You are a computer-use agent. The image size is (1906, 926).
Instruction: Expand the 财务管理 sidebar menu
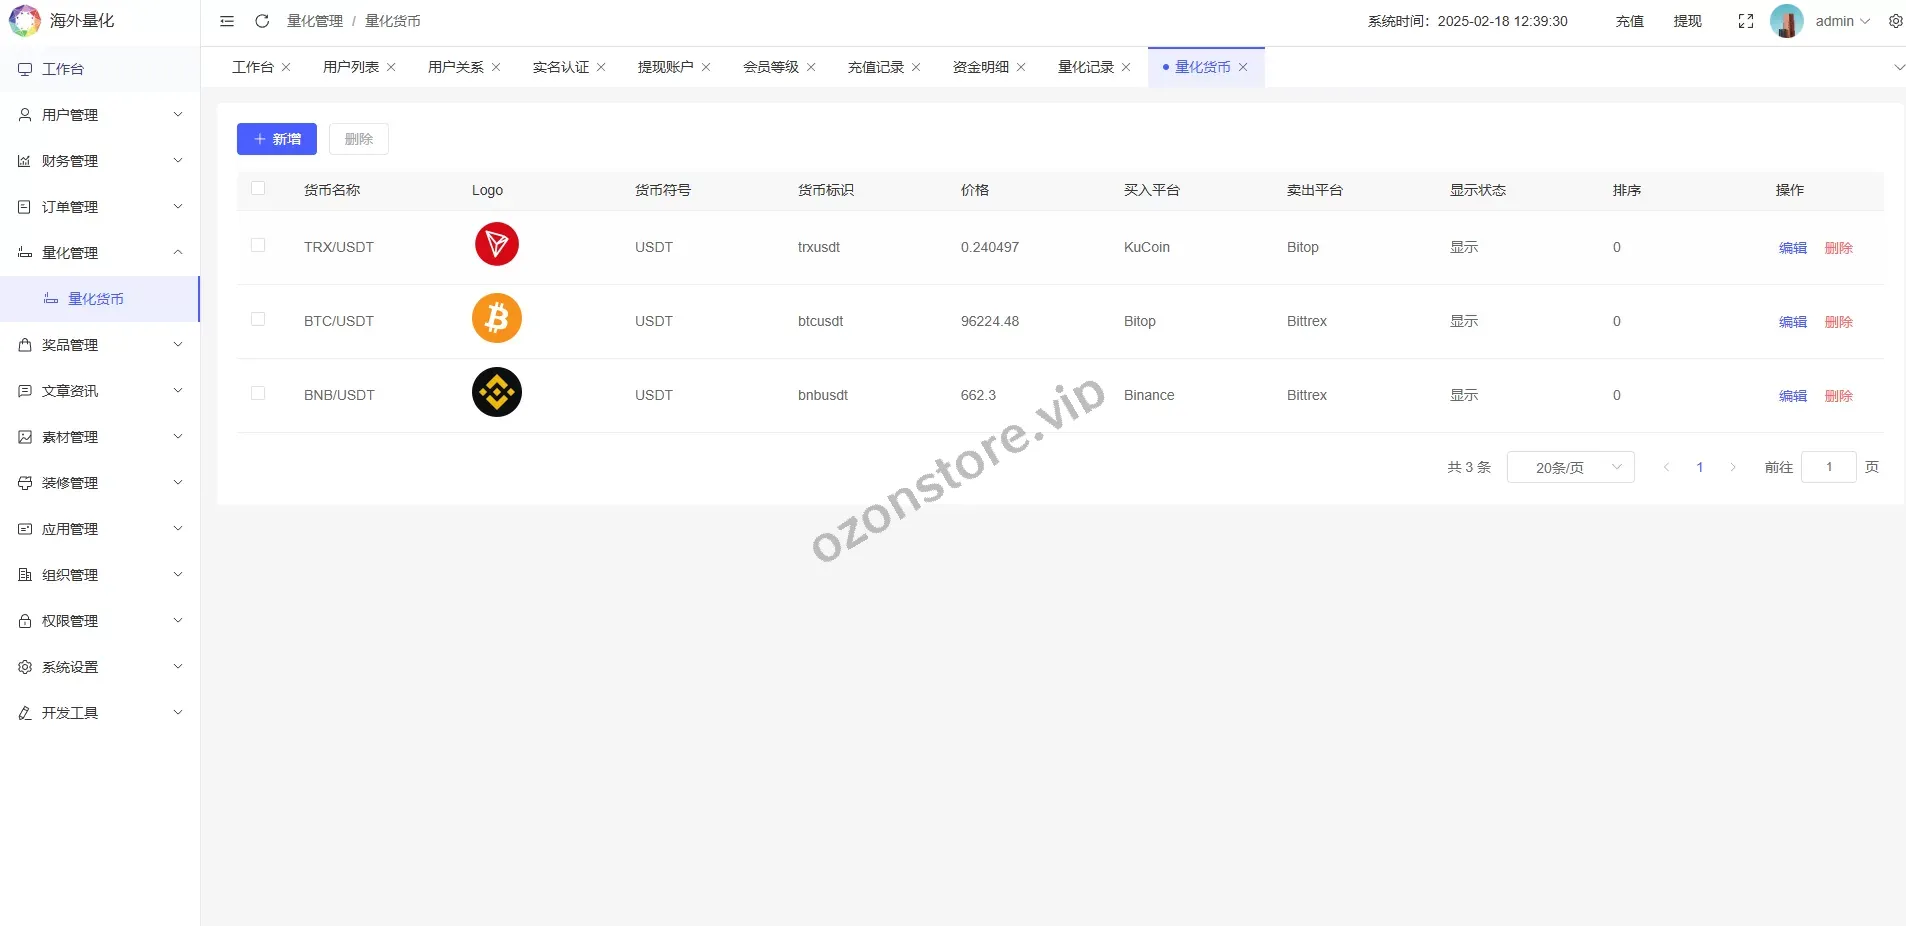click(100, 161)
